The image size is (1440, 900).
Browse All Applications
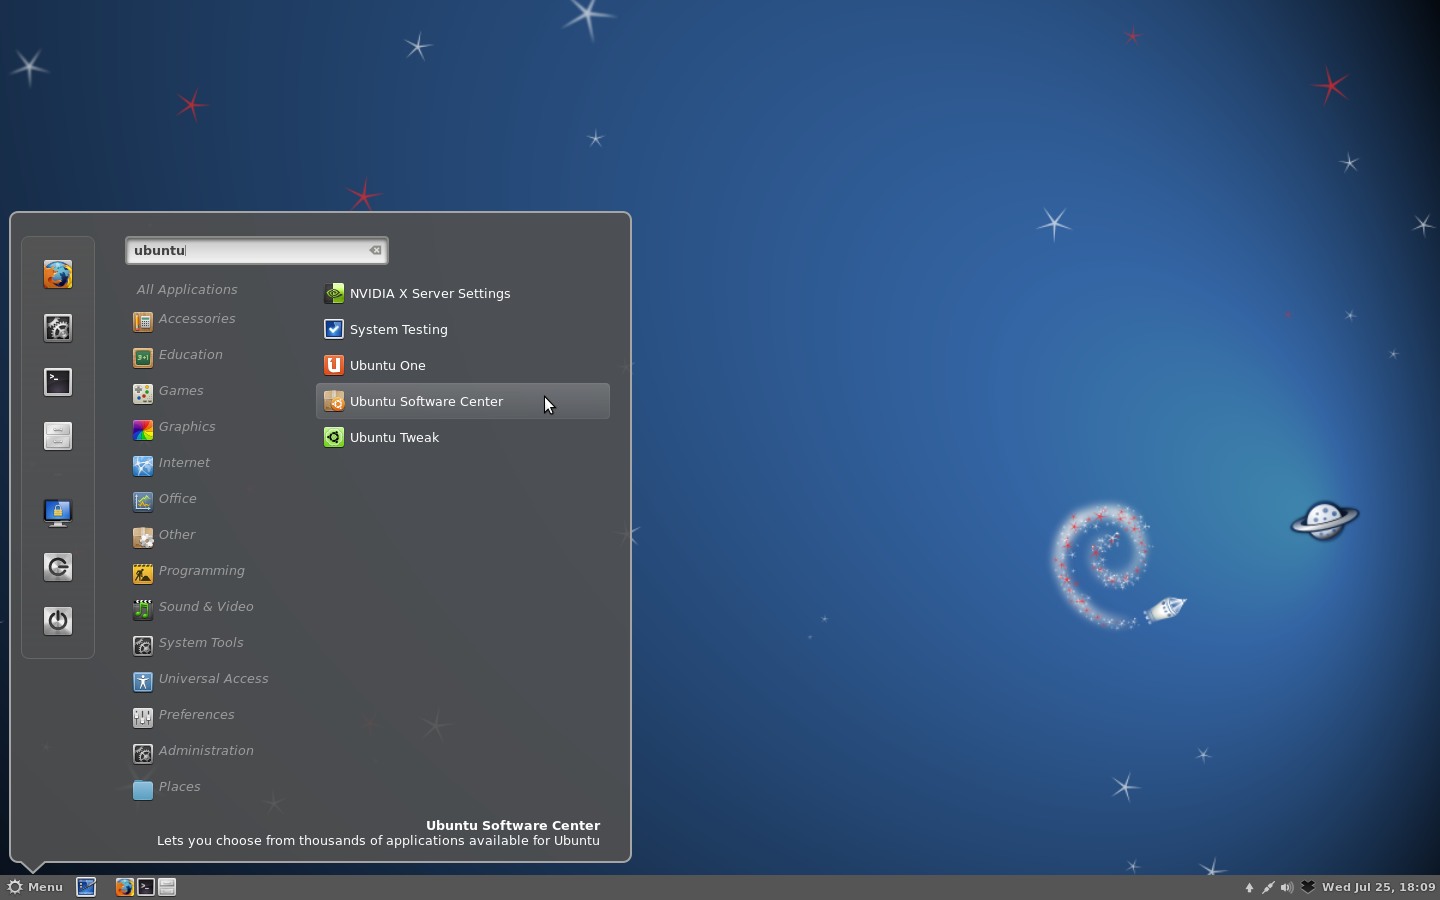[x=187, y=289]
